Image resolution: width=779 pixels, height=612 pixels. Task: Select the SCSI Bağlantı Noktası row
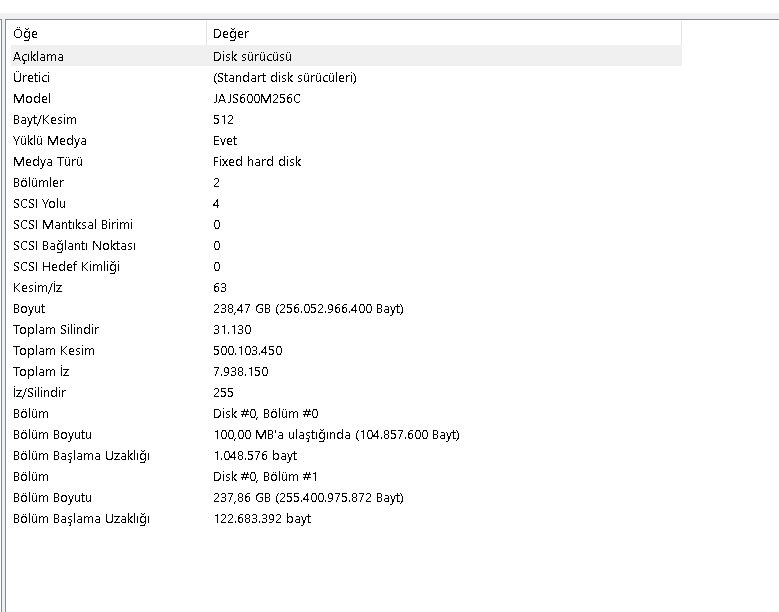pyautogui.click(x=346, y=245)
